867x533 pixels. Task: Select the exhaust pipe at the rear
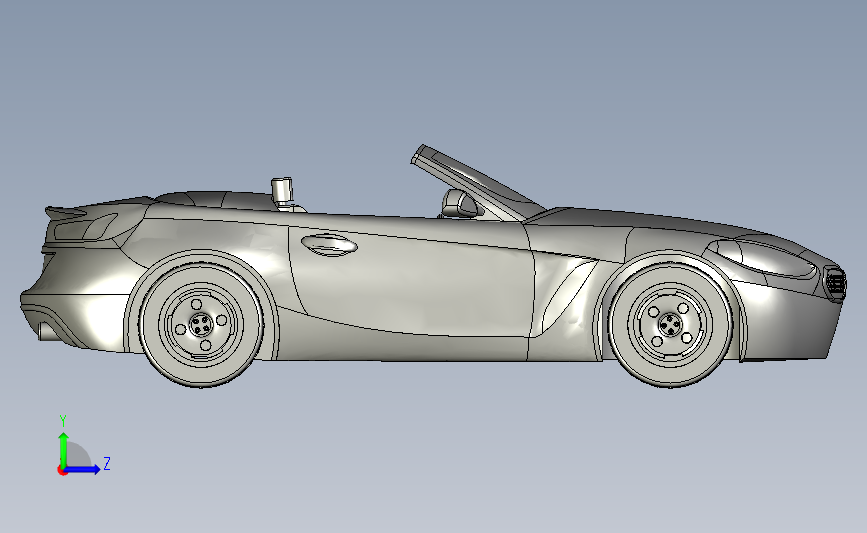[49, 331]
